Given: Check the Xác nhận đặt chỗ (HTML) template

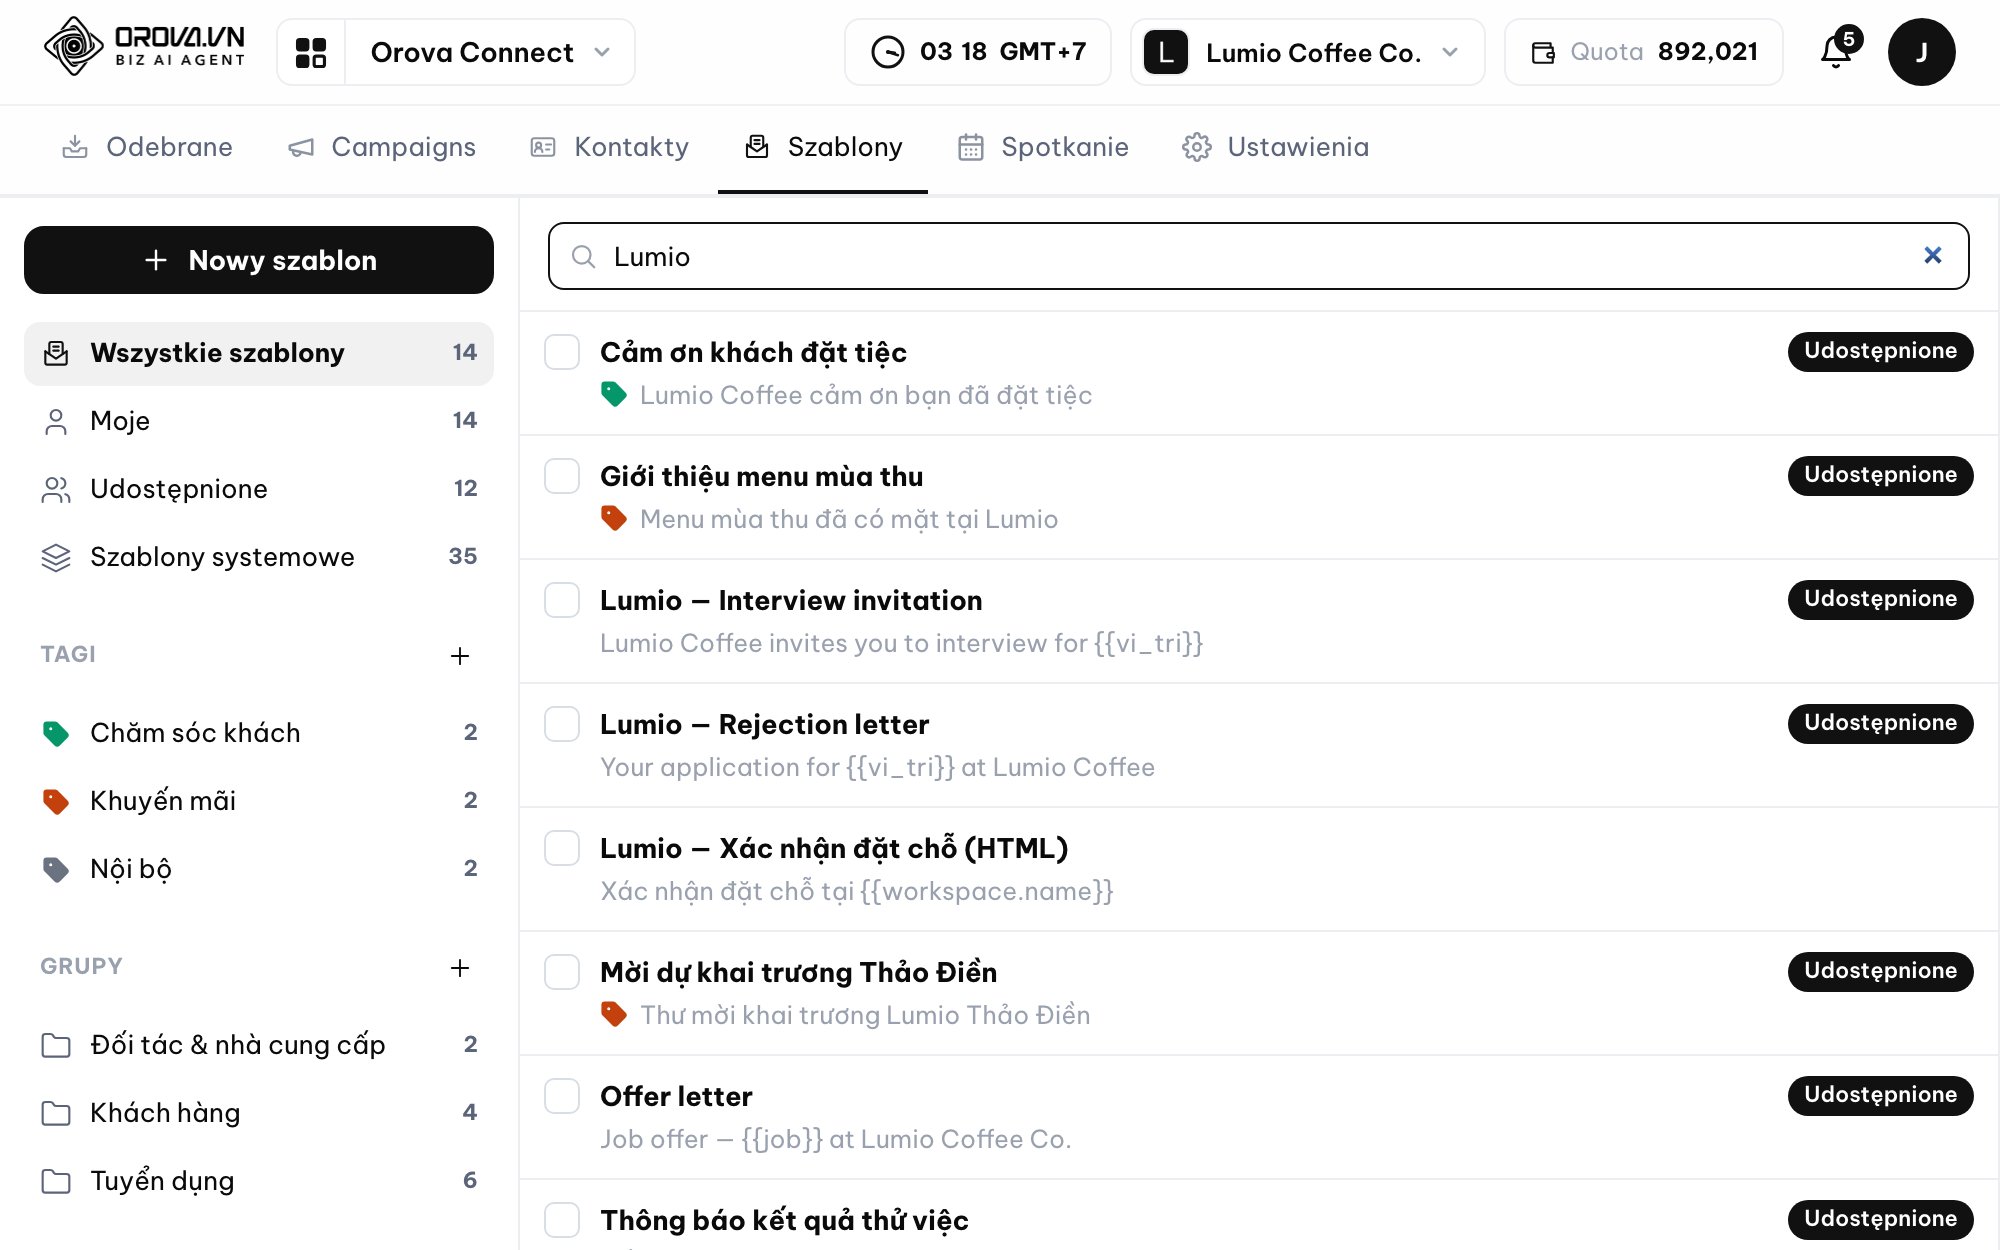Looking at the screenshot, I should point(562,848).
